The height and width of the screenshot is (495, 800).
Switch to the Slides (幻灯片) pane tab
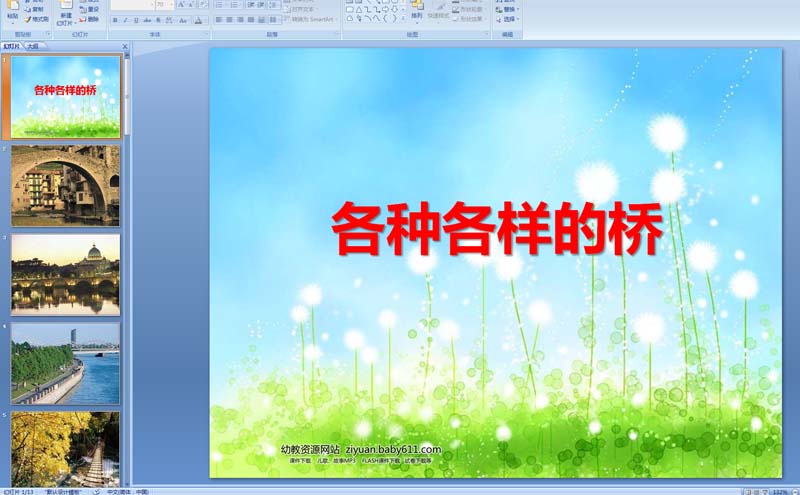pos(13,46)
